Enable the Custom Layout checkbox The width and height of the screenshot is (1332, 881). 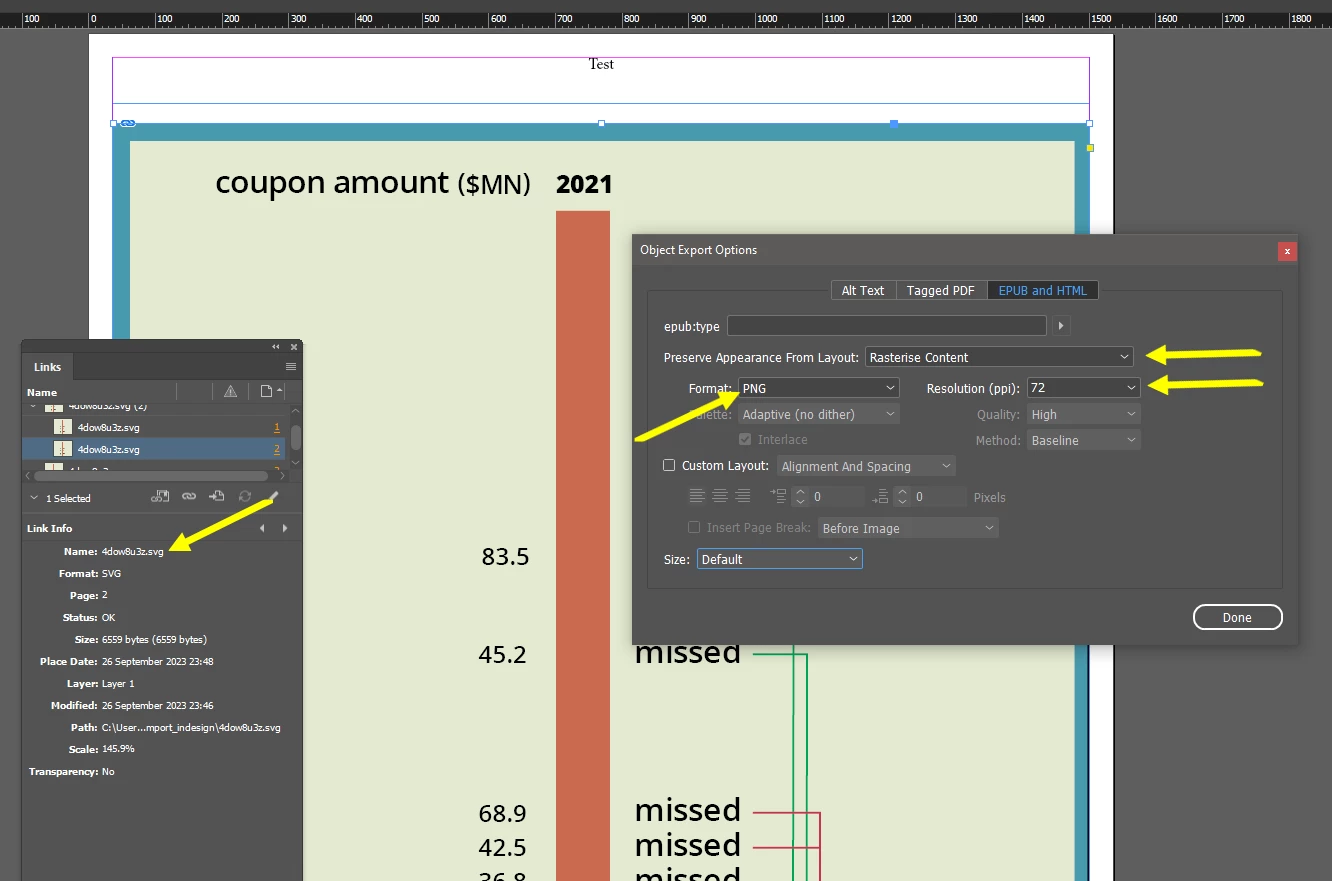(670, 466)
